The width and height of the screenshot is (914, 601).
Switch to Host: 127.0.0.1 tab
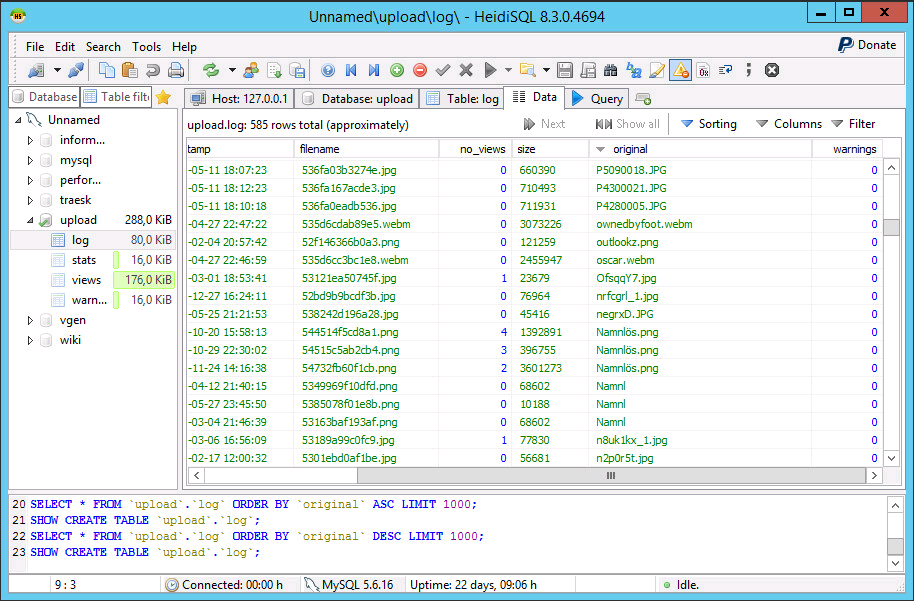click(x=240, y=99)
